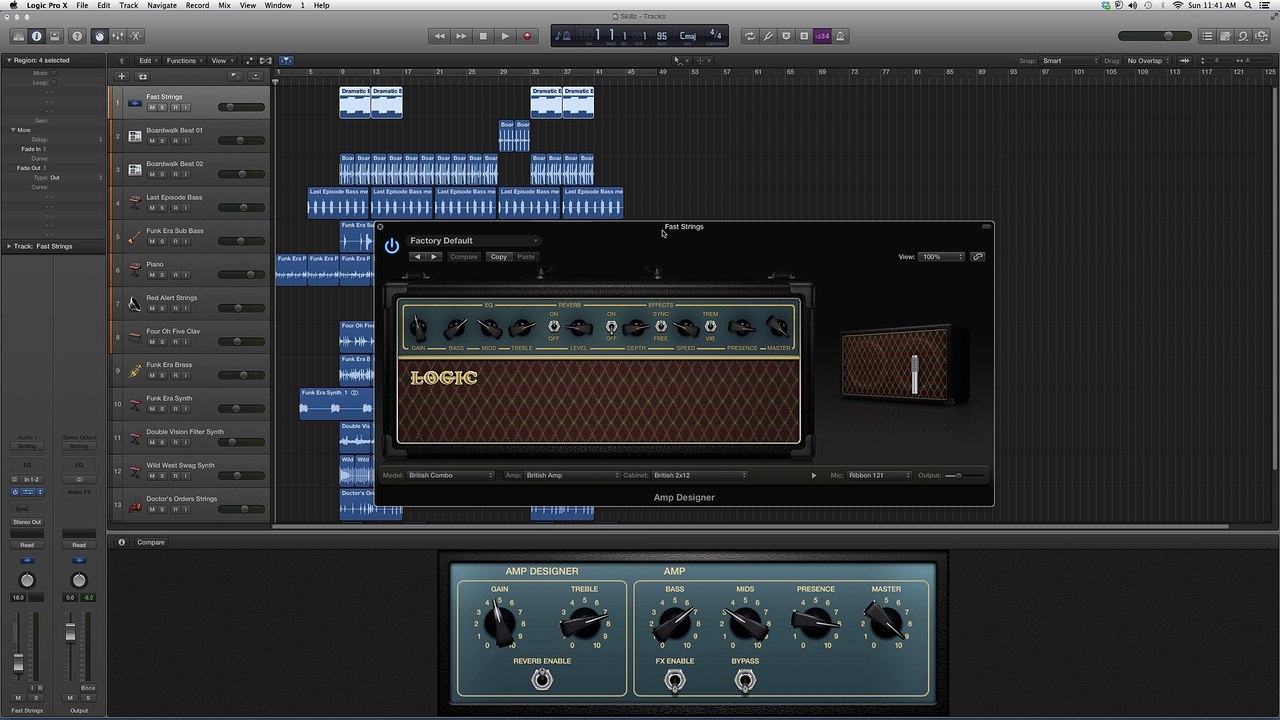Adjust the master volume slider in toolbar

point(1154,36)
